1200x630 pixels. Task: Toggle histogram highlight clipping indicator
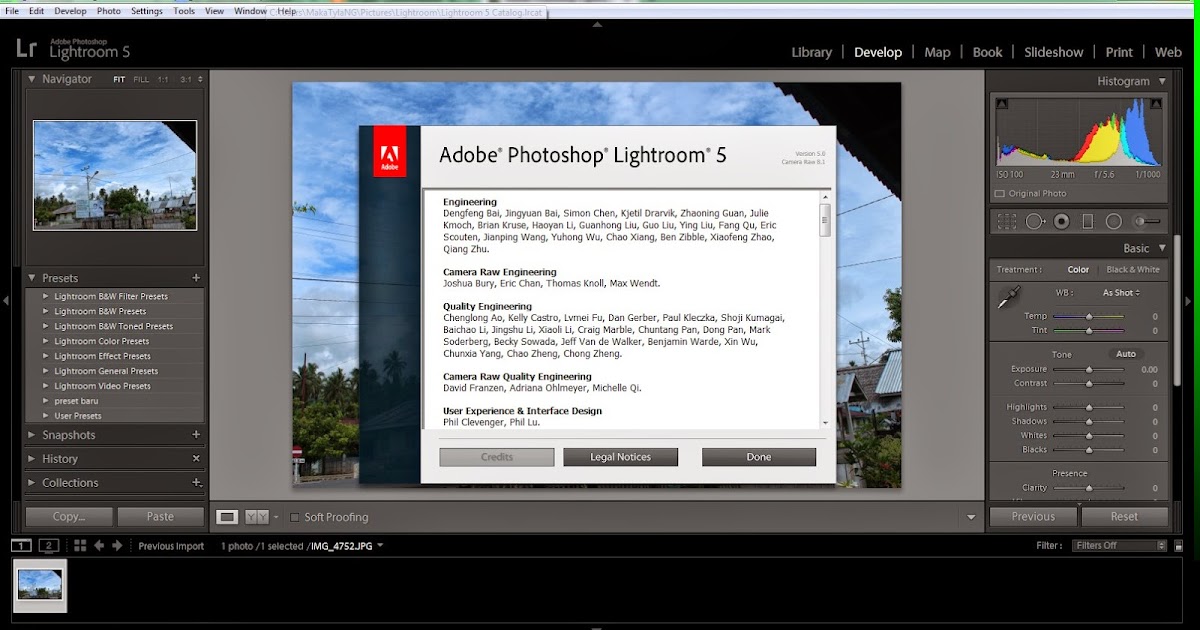pyautogui.click(x=1156, y=103)
